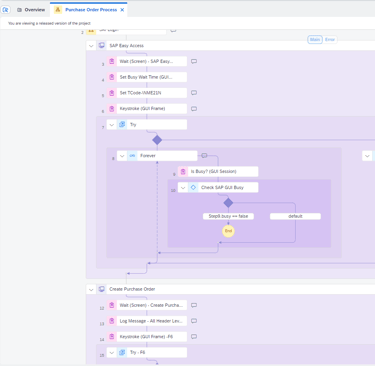Select the Wait (Screen) - SAP Easy step

147,61
